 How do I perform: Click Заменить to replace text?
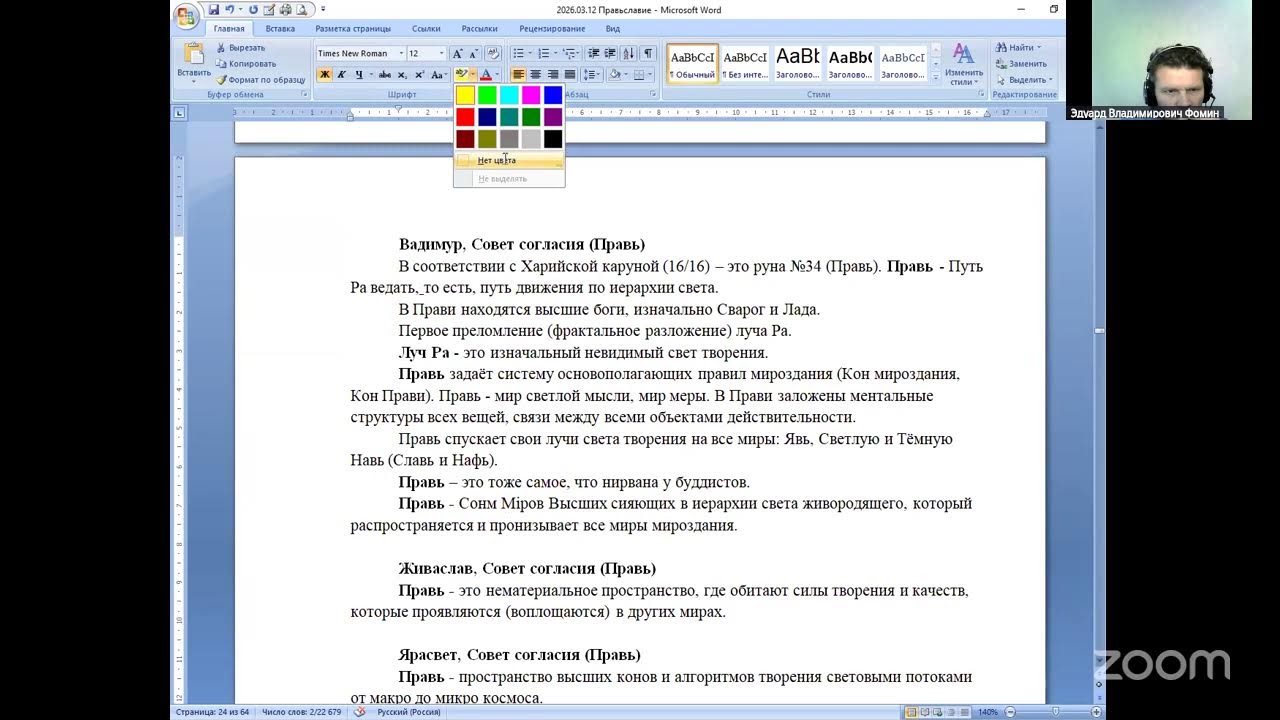[x=1020, y=63]
